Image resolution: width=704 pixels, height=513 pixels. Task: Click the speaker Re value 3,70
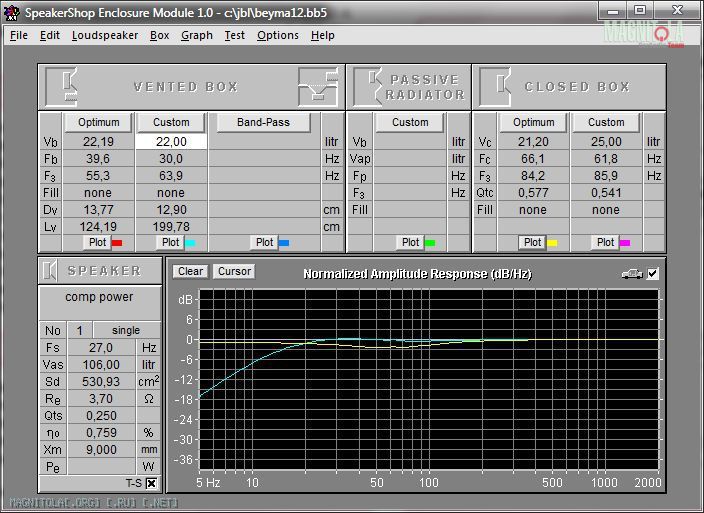tap(101, 399)
